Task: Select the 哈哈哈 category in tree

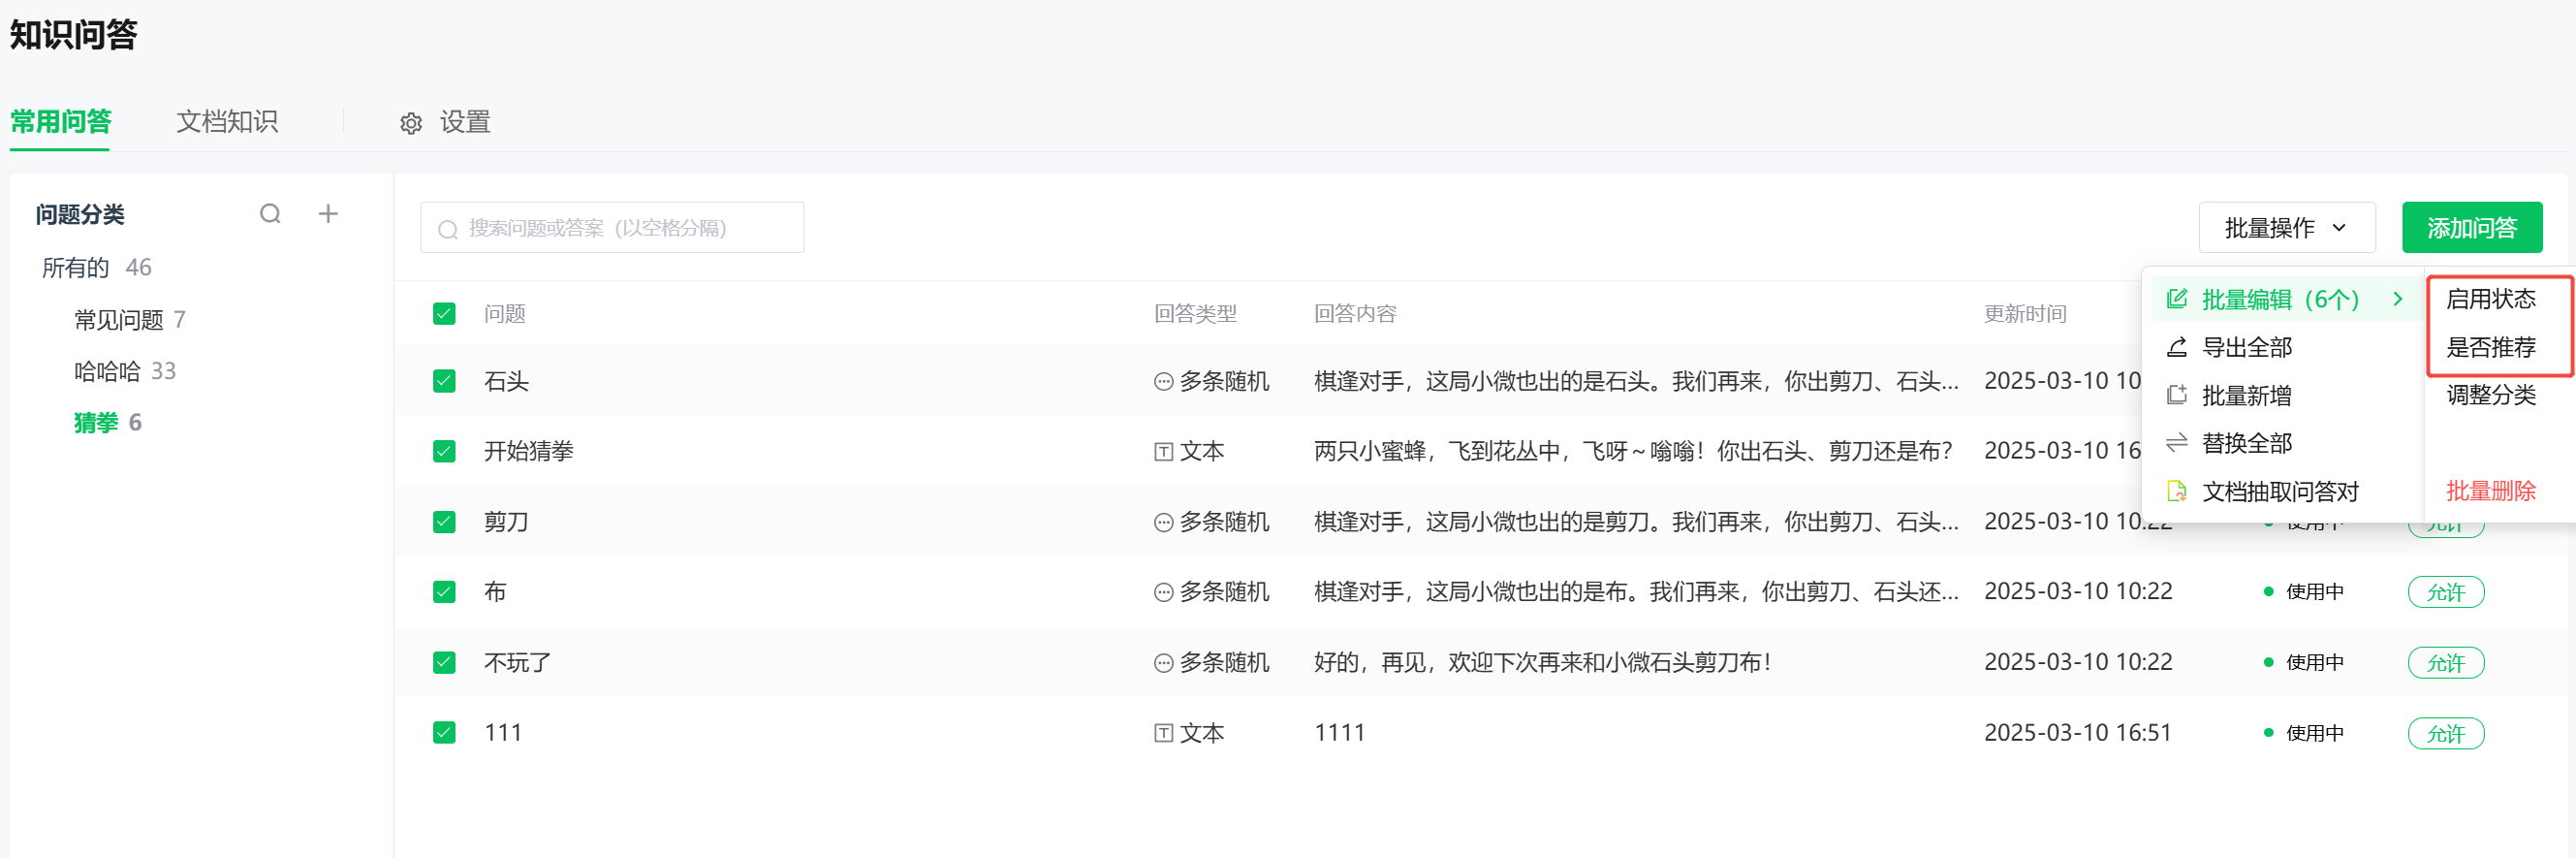Action: [107, 371]
